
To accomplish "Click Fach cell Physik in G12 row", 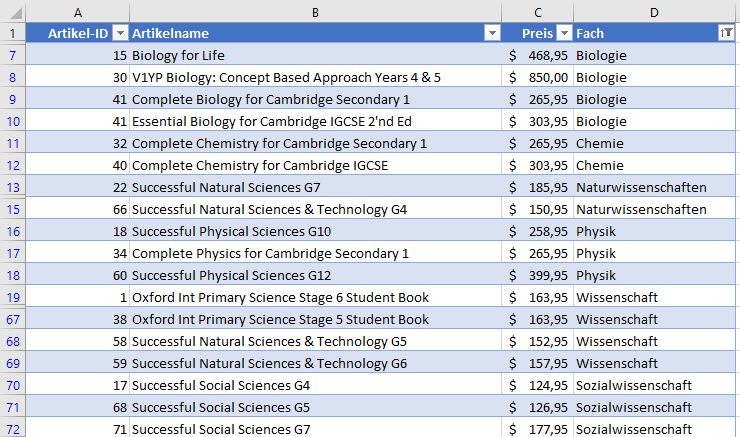I will click(654, 275).
